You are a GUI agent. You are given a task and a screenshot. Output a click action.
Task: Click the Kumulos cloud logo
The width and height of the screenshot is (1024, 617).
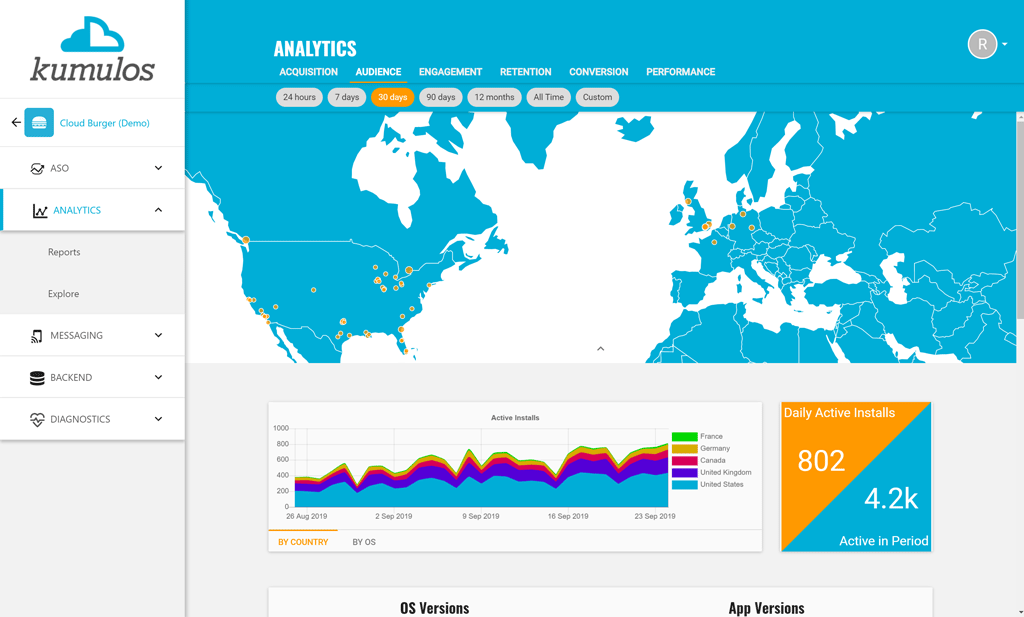92,36
